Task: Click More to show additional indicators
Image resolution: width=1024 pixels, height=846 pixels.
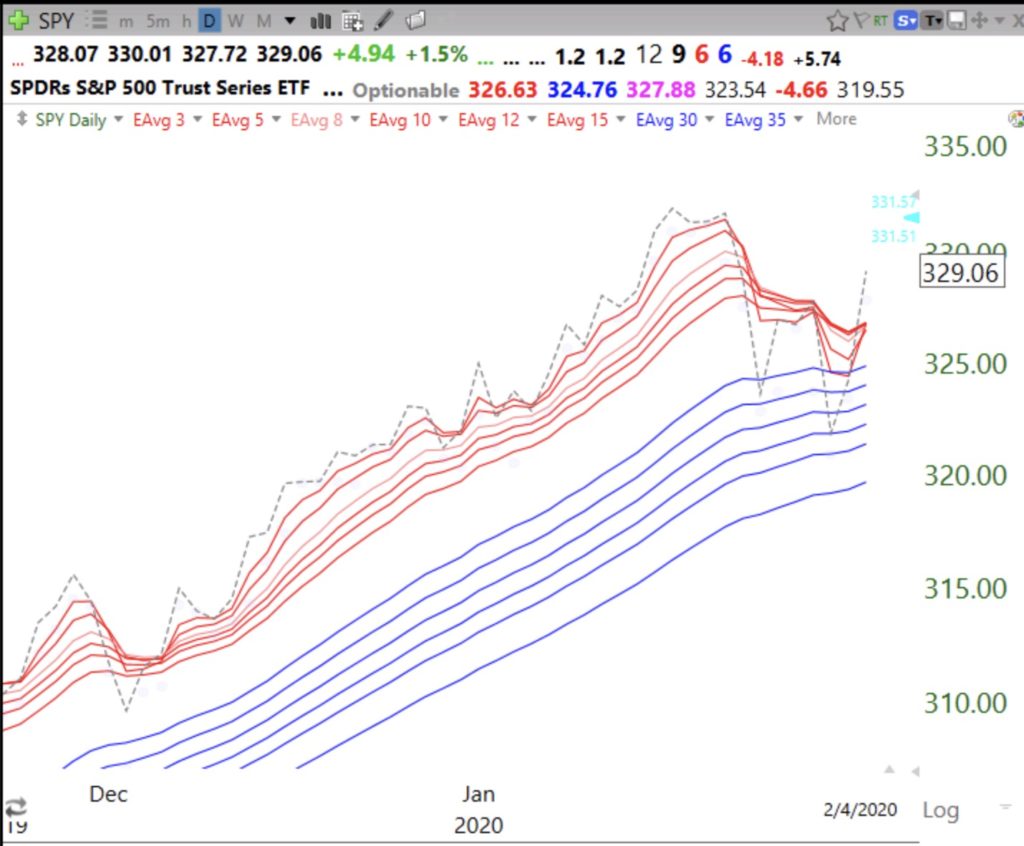Action: pyautogui.click(x=836, y=119)
